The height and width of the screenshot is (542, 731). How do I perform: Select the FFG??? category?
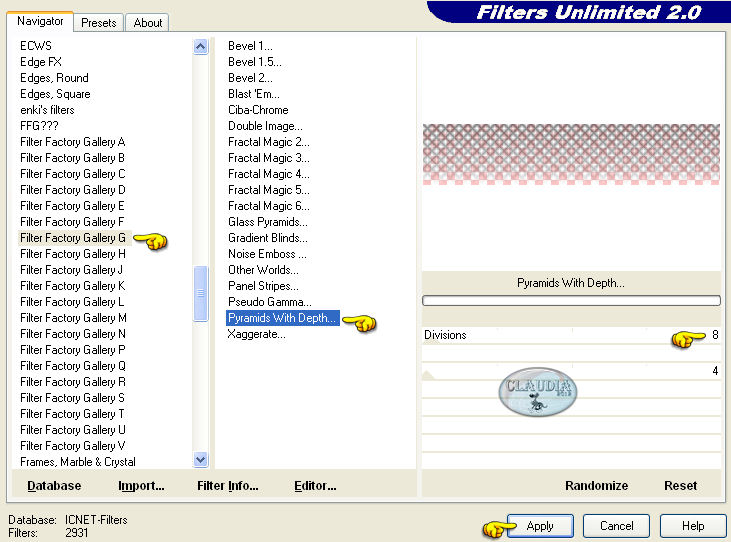click(39, 126)
